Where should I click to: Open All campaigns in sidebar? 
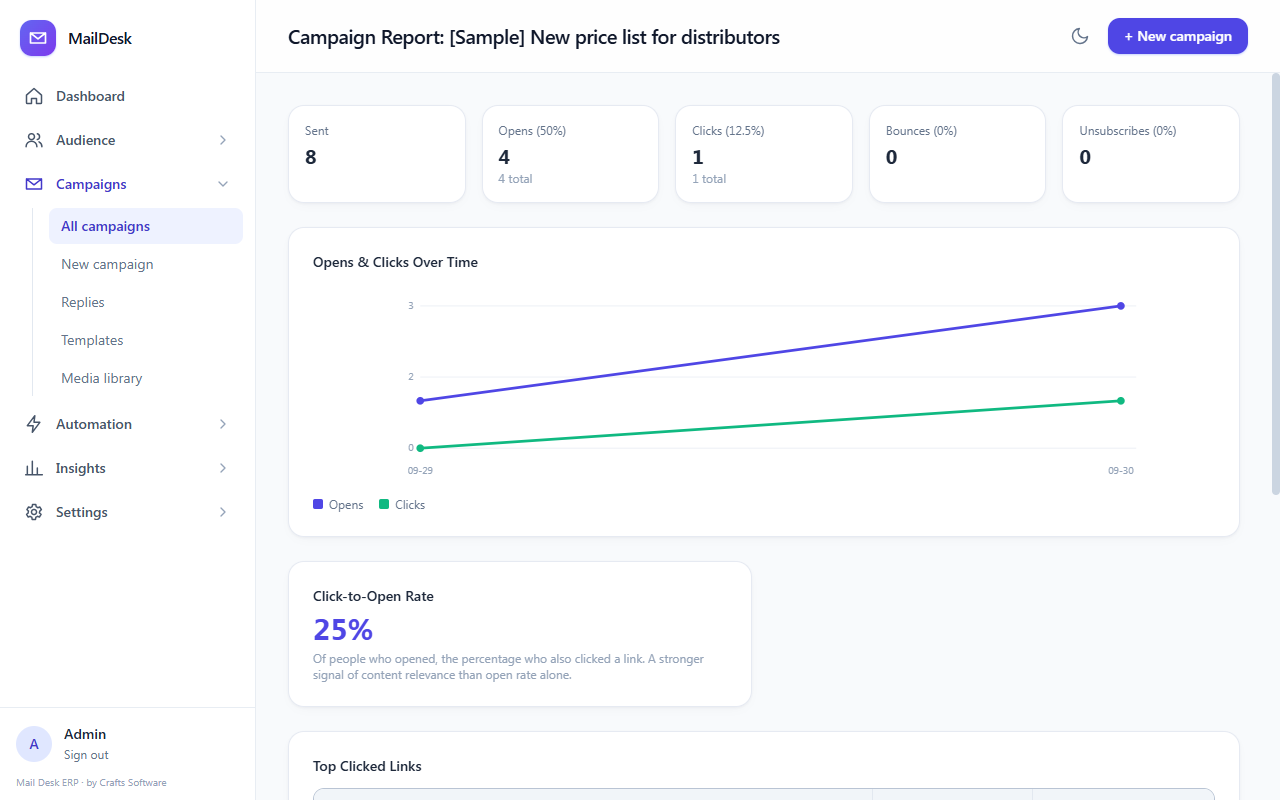coord(146,226)
